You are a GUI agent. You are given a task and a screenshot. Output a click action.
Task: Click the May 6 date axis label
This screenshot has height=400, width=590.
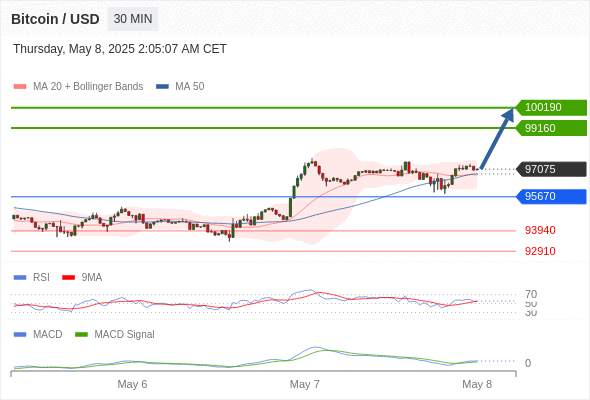tap(132, 385)
